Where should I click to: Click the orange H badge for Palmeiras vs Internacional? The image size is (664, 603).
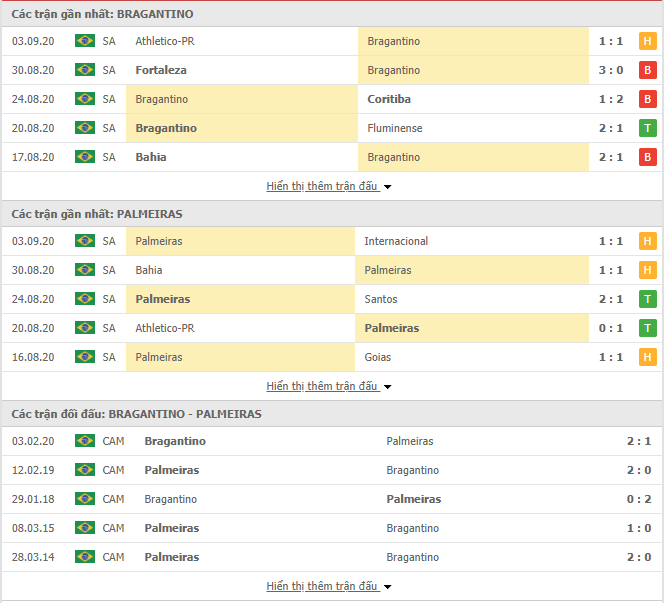click(647, 241)
